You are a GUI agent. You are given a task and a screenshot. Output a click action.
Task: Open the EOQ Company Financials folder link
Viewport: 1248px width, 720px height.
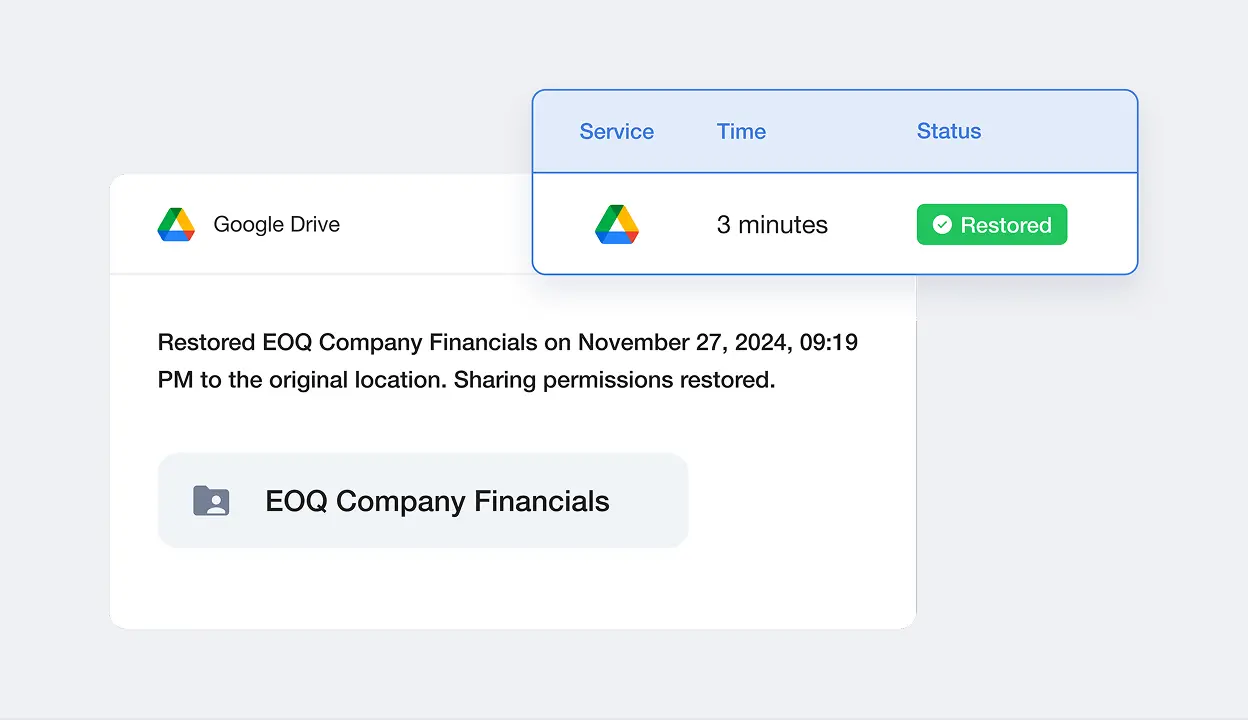click(x=436, y=500)
